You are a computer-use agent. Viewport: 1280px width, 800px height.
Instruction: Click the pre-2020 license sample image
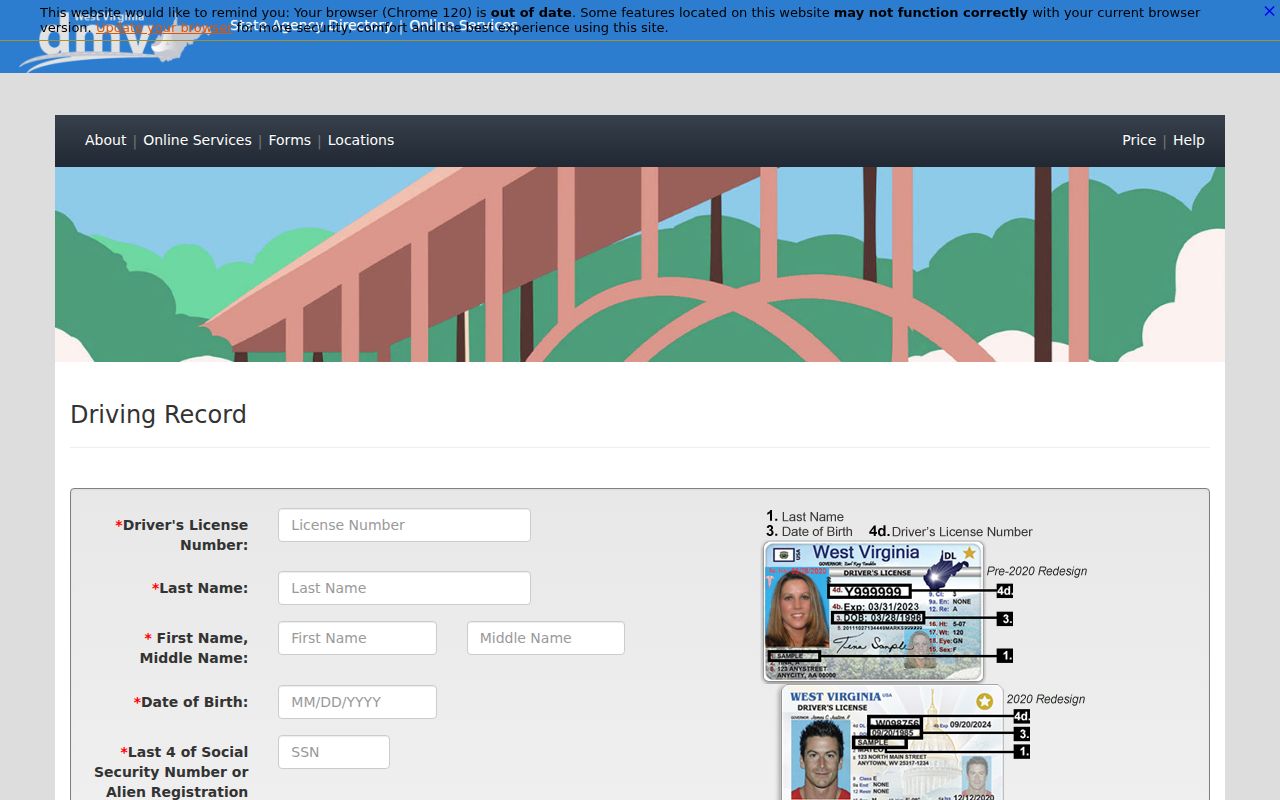click(873, 612)
